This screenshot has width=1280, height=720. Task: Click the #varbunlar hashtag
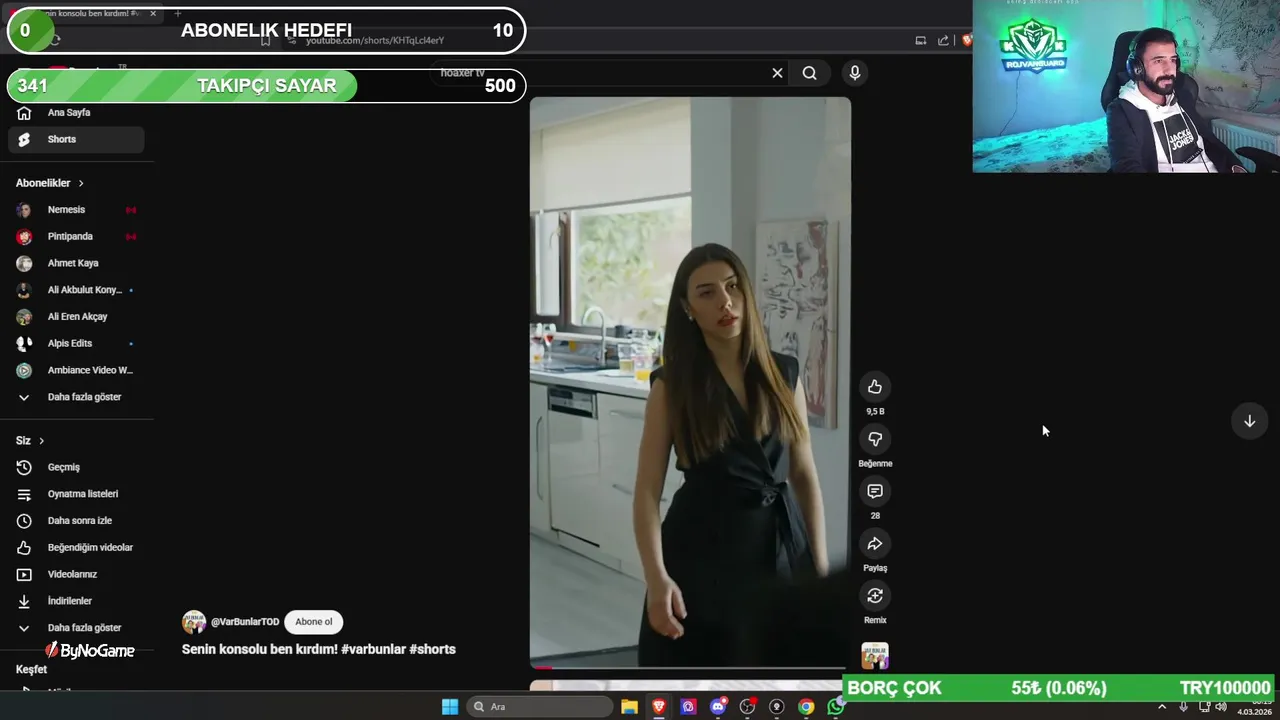click(x=373, y=649)
